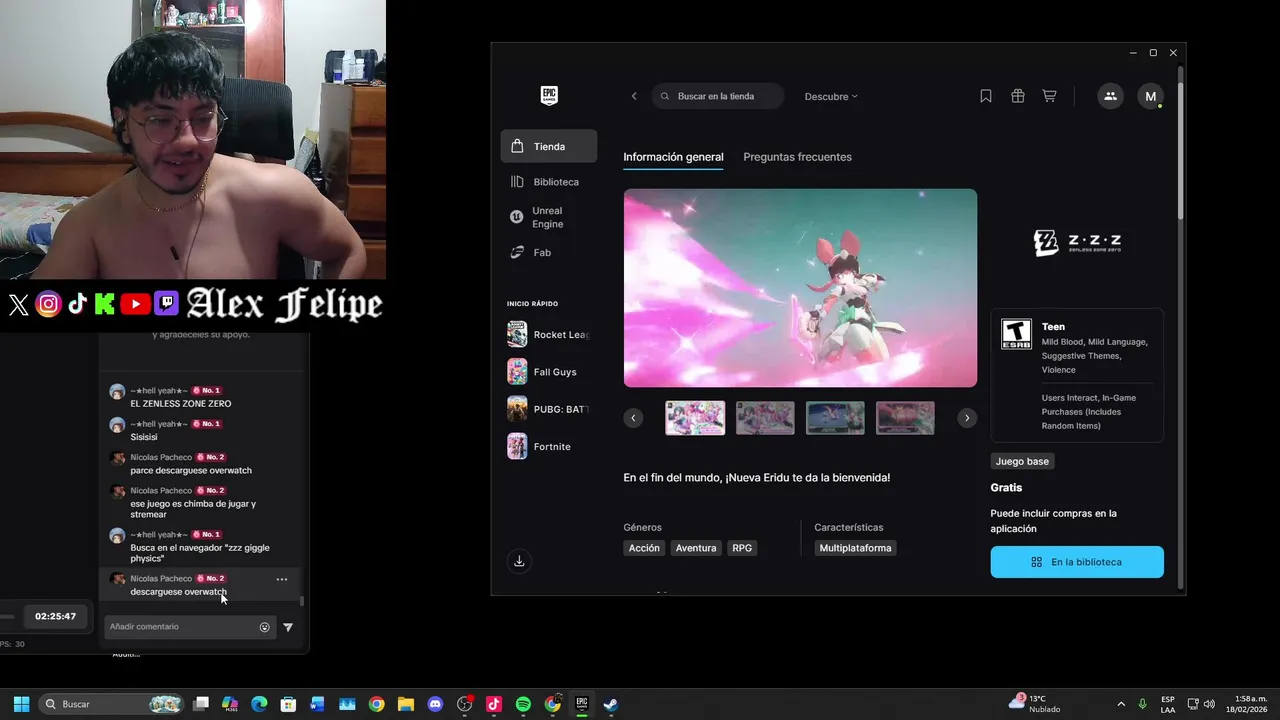Open OBS Studio from the taskbar
This screenshot has height=720, width=1280.
[464, 704]
